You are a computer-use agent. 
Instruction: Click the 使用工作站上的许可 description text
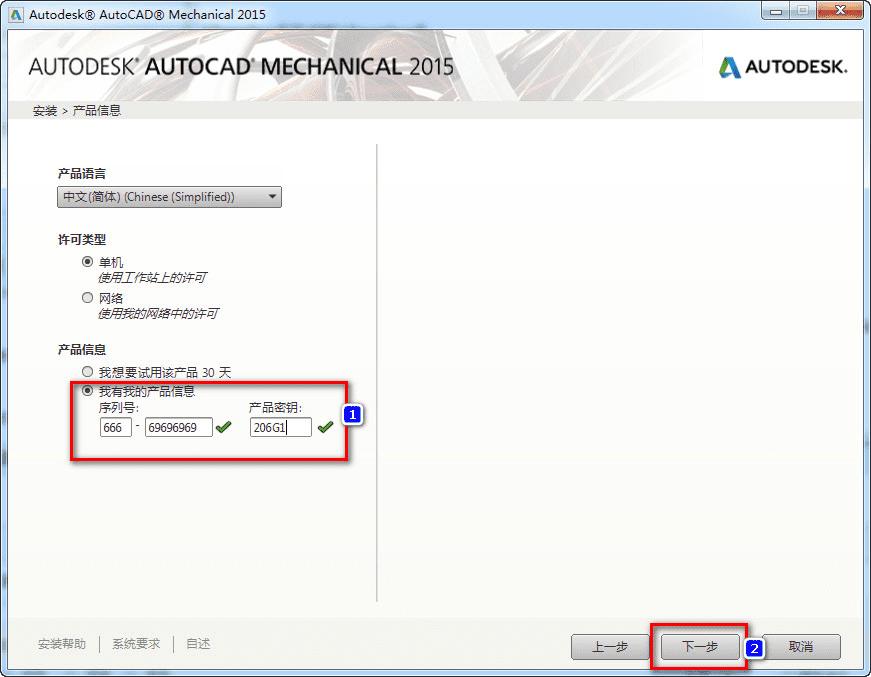click(x=152, y=278)
